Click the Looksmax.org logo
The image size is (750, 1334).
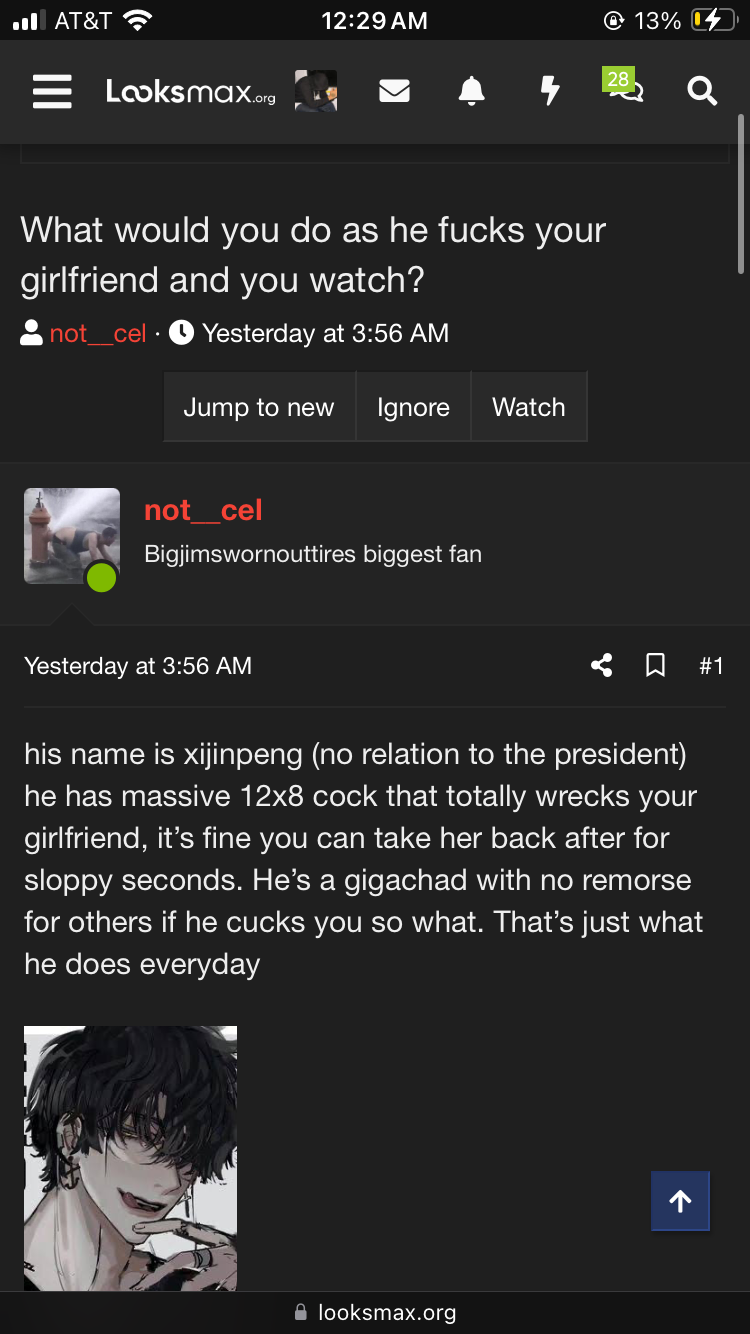tap(190, 92)
